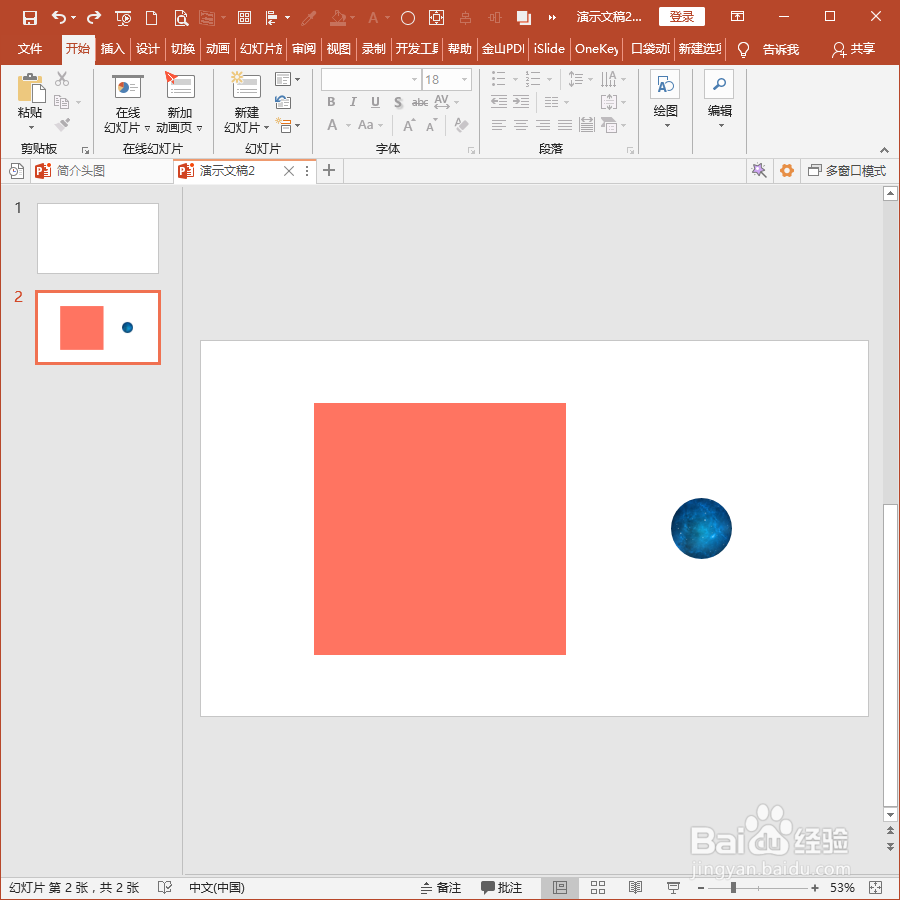The width and height of the screenshot is (900, 900).
Task: Open the line spacing dropdown
Action: [580, 79]
